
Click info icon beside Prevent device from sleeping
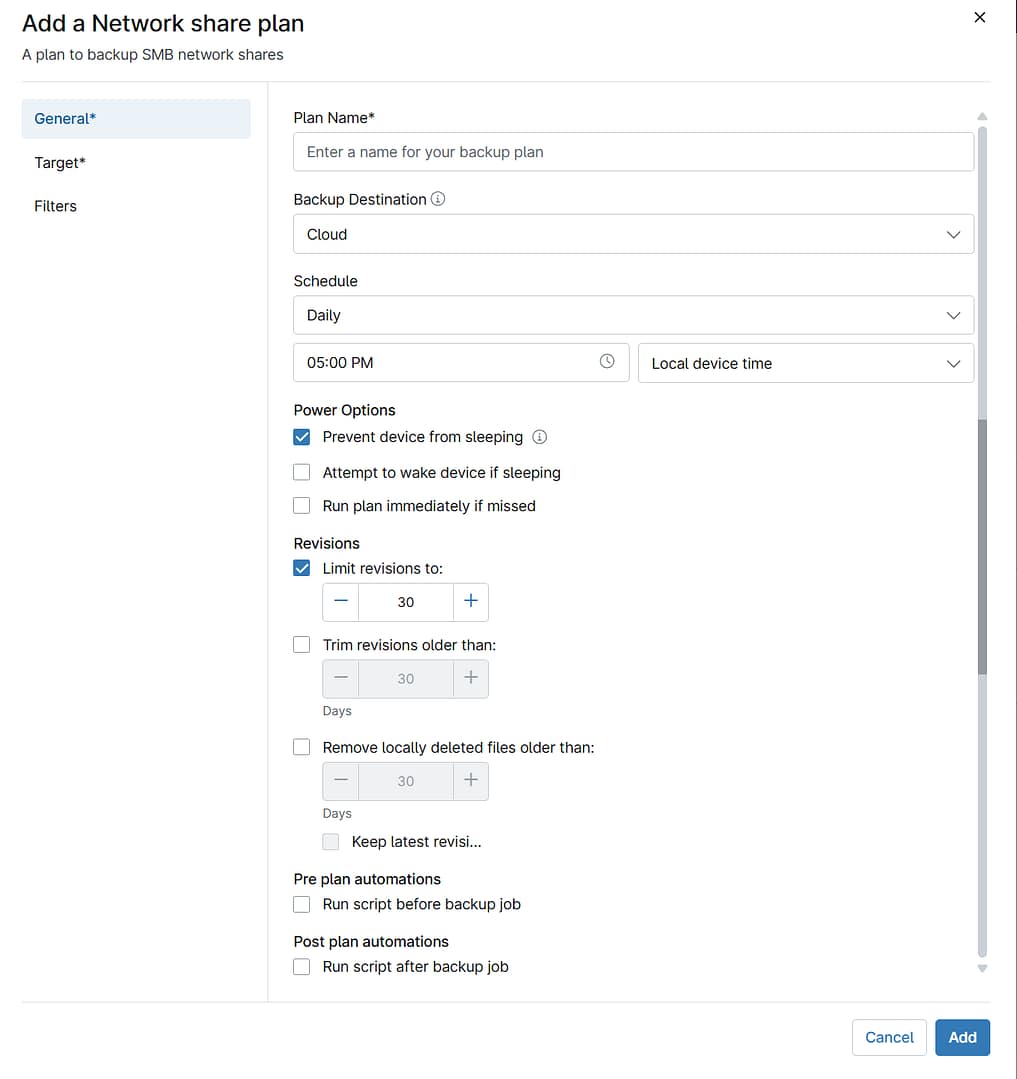click(540, 437)
